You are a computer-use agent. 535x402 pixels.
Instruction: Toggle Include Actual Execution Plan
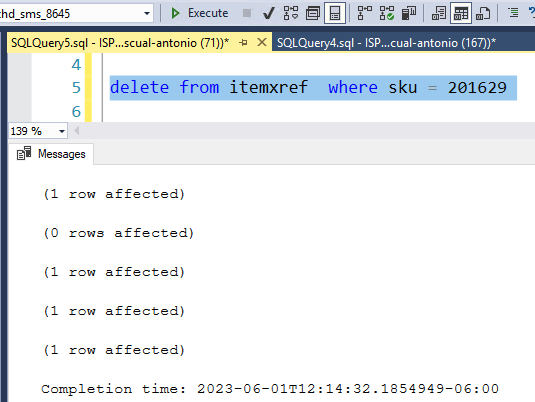[365, 13]
